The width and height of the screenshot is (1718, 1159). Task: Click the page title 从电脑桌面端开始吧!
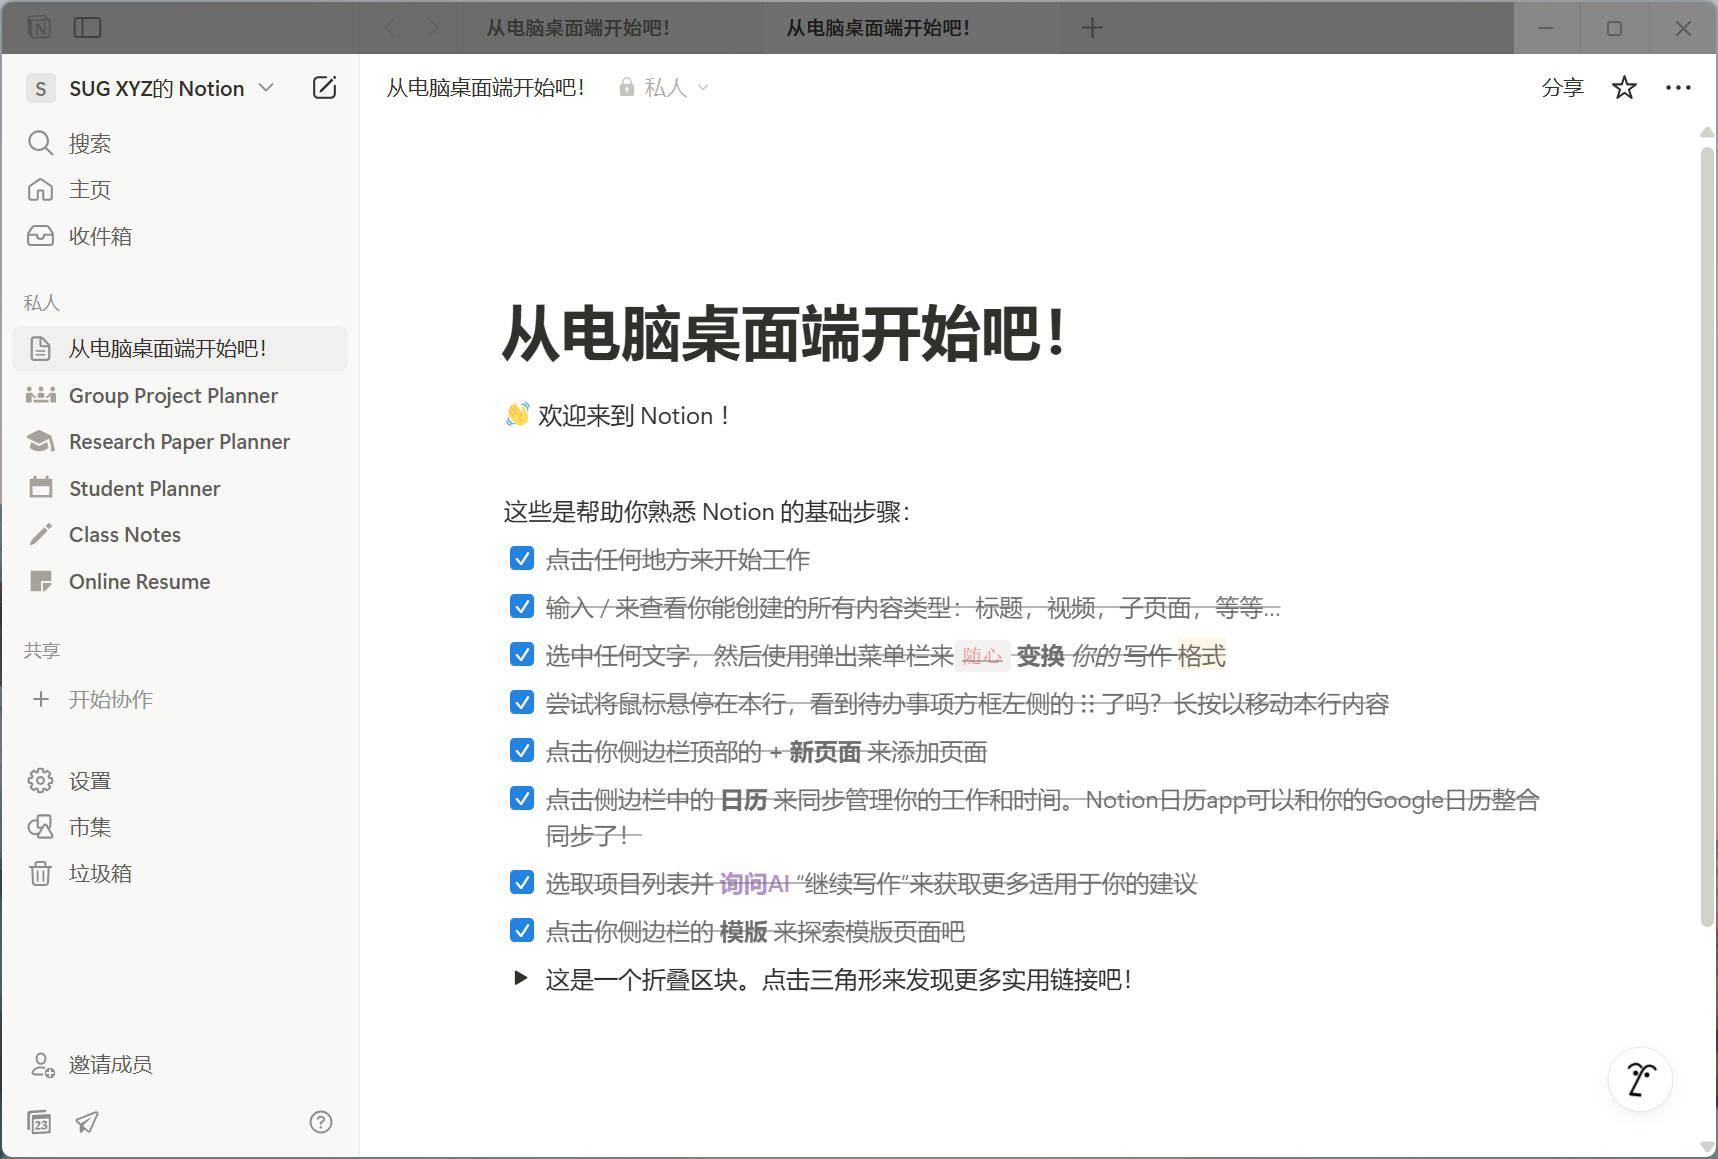click(x=784, y=334)
